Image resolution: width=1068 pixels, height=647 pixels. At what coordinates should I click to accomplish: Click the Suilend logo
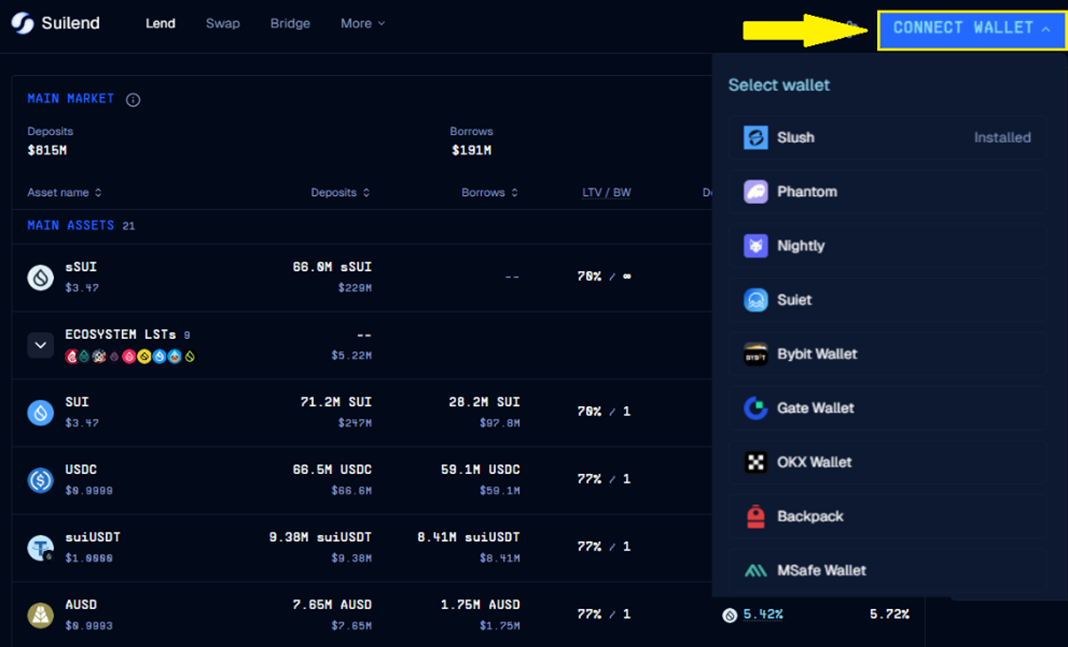click(56, 23)
